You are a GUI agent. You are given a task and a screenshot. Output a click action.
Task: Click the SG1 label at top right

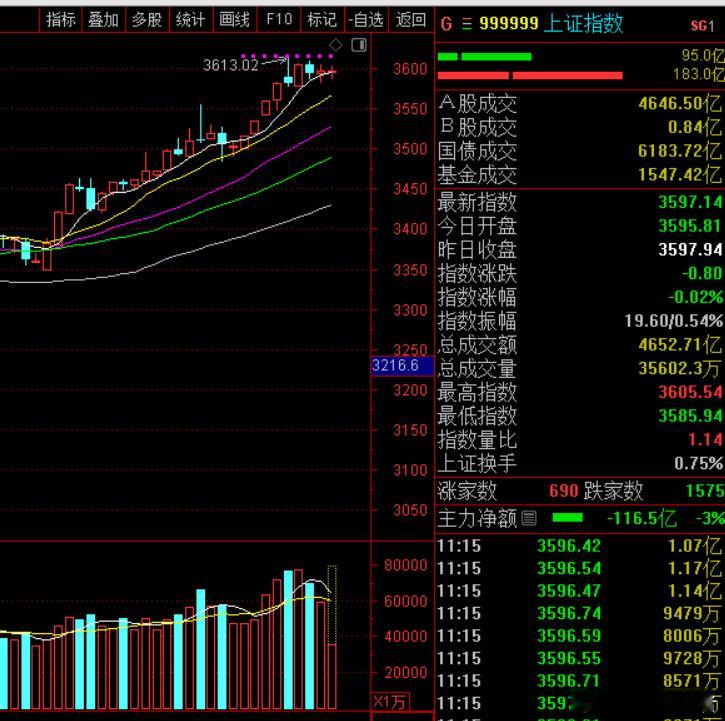702,25
